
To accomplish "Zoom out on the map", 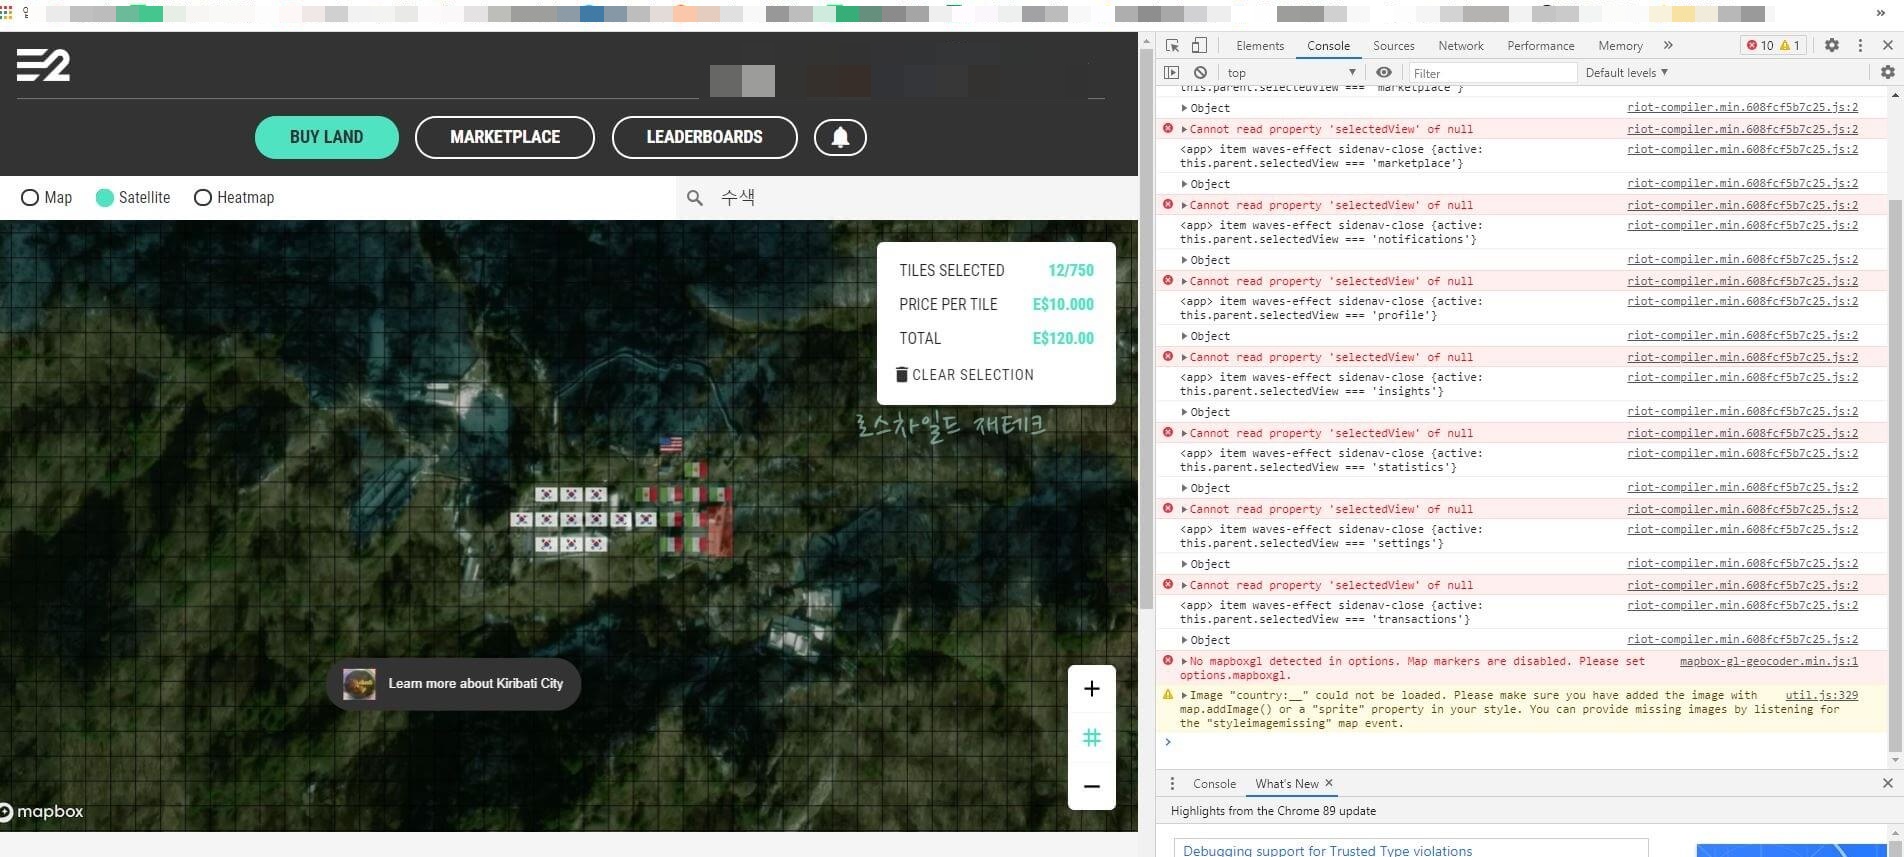I will [1092, 786].
